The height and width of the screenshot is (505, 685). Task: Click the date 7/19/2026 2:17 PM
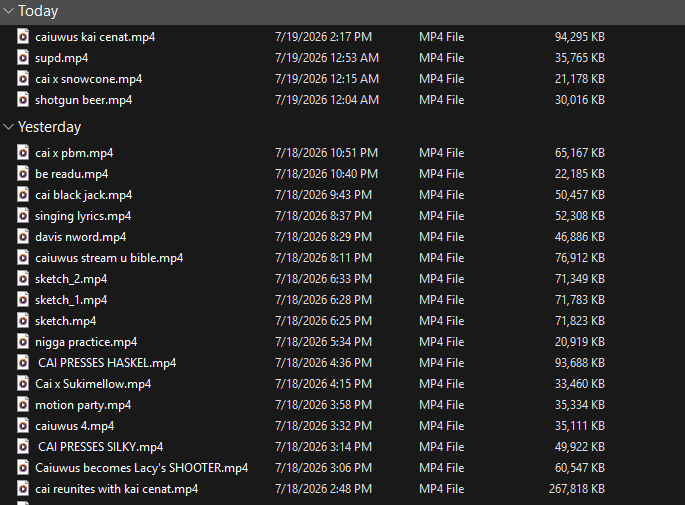[x=323, y=37]
